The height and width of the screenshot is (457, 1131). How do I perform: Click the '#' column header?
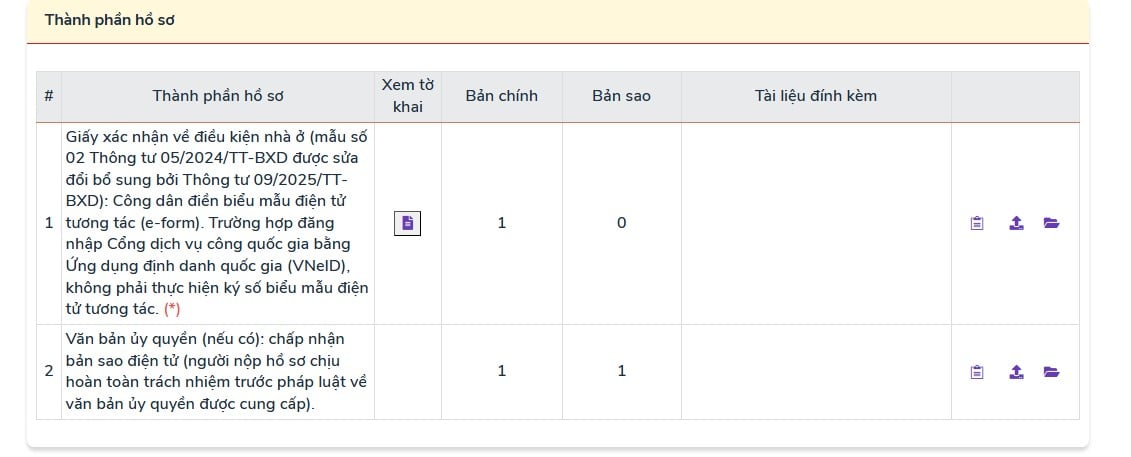click(48, 96)
